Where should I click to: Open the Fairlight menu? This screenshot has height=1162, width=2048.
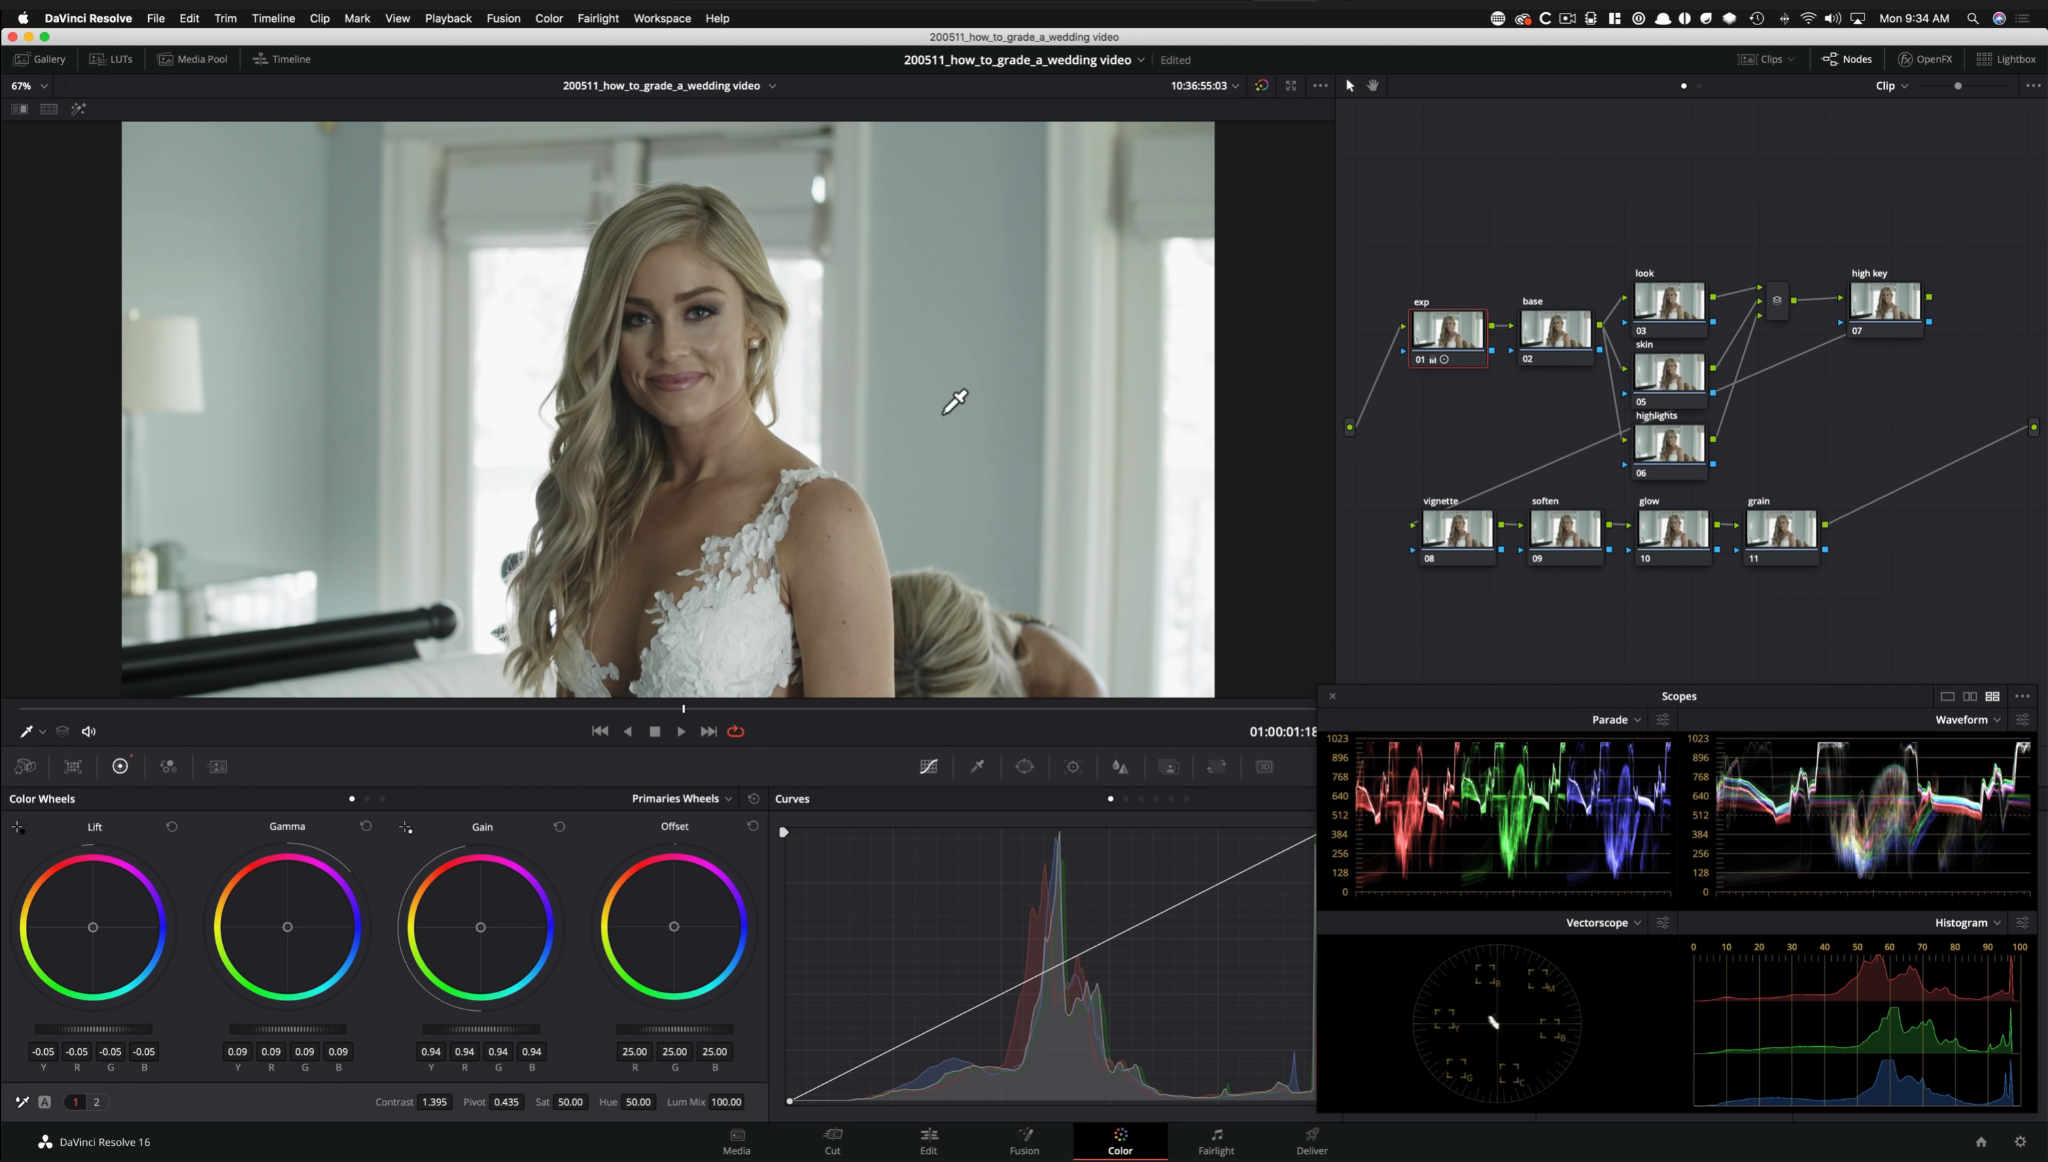[597, 18]
